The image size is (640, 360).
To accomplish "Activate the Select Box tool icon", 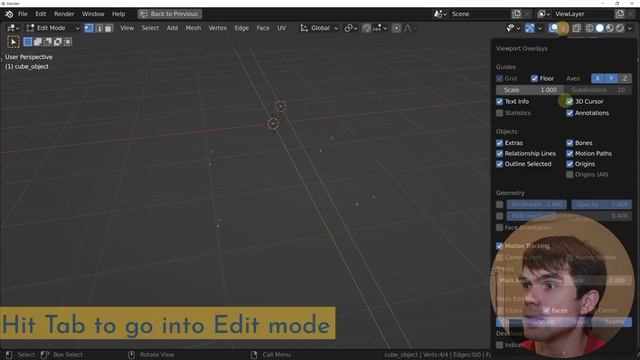I will tap(13, 42).
